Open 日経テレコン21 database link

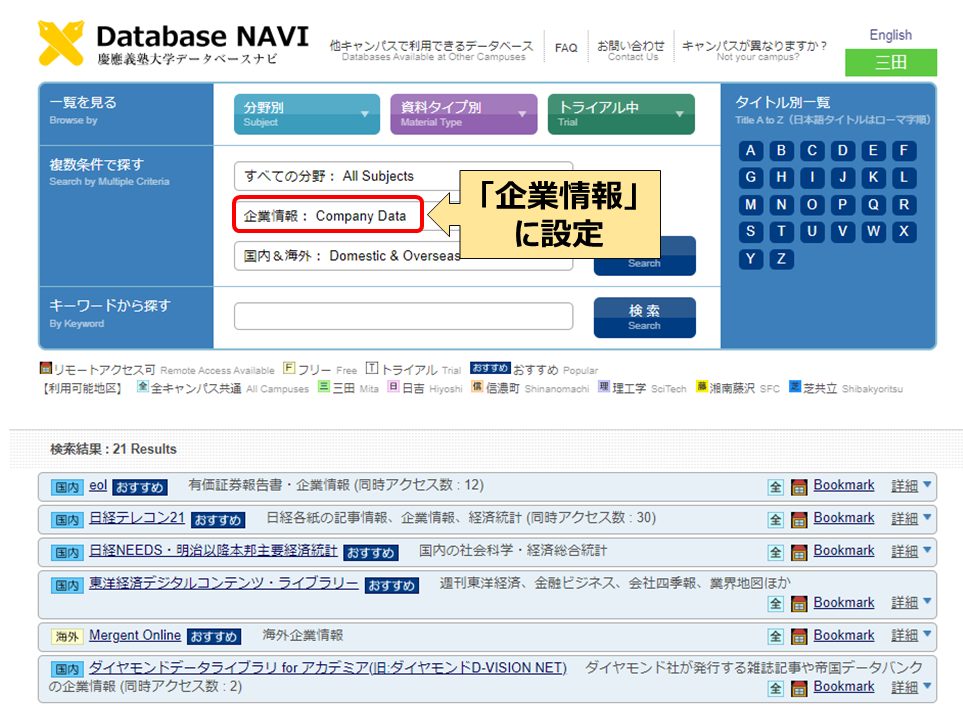click(x=137, y=518)
